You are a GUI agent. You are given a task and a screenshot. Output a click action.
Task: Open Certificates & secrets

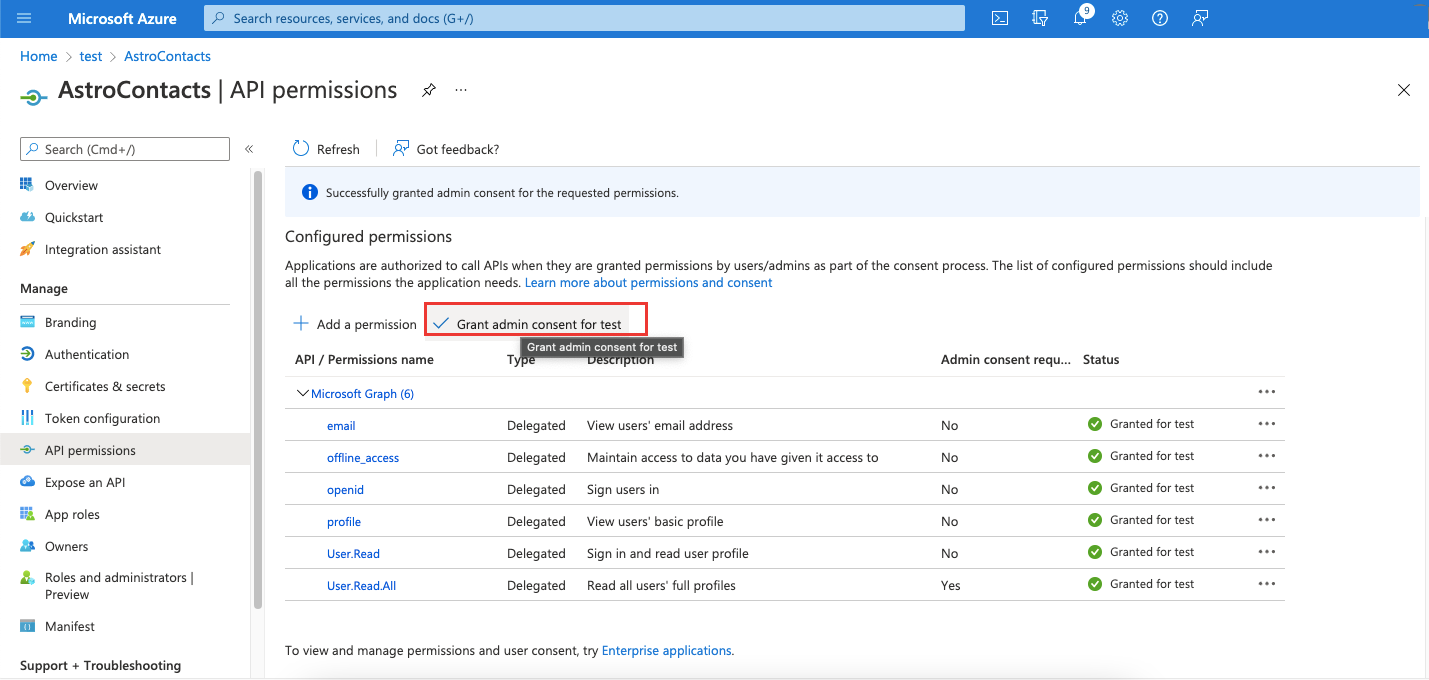click(x=105, y=386)
